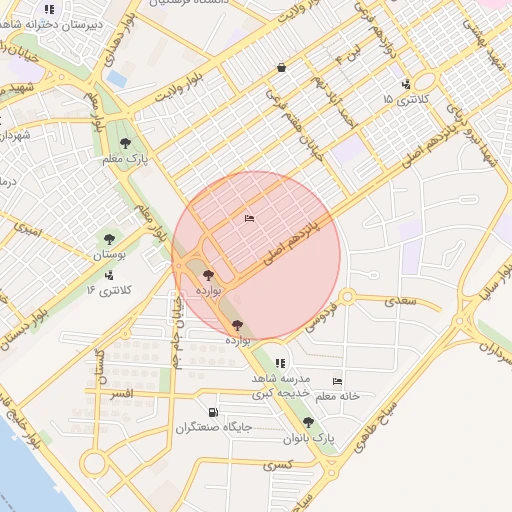The width and height of the screenshot is (512, 512).
Task: Click the جایگاه صنعتگران place label
Action: tap(214, 428)
